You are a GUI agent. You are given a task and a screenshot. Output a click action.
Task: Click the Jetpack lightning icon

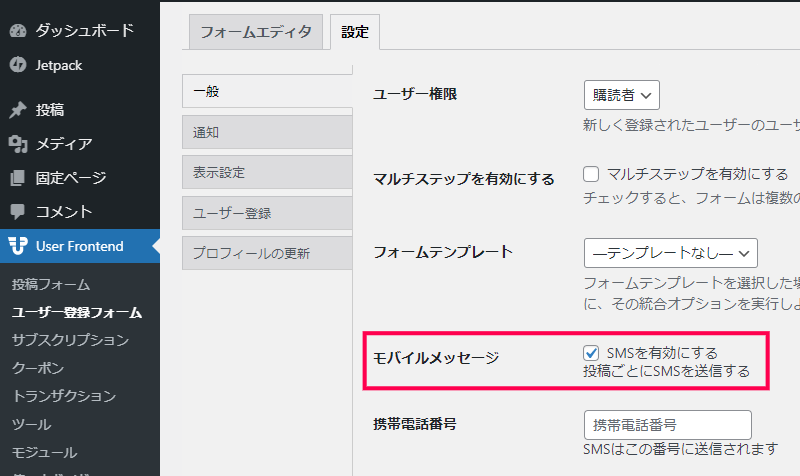click(18, 65)
